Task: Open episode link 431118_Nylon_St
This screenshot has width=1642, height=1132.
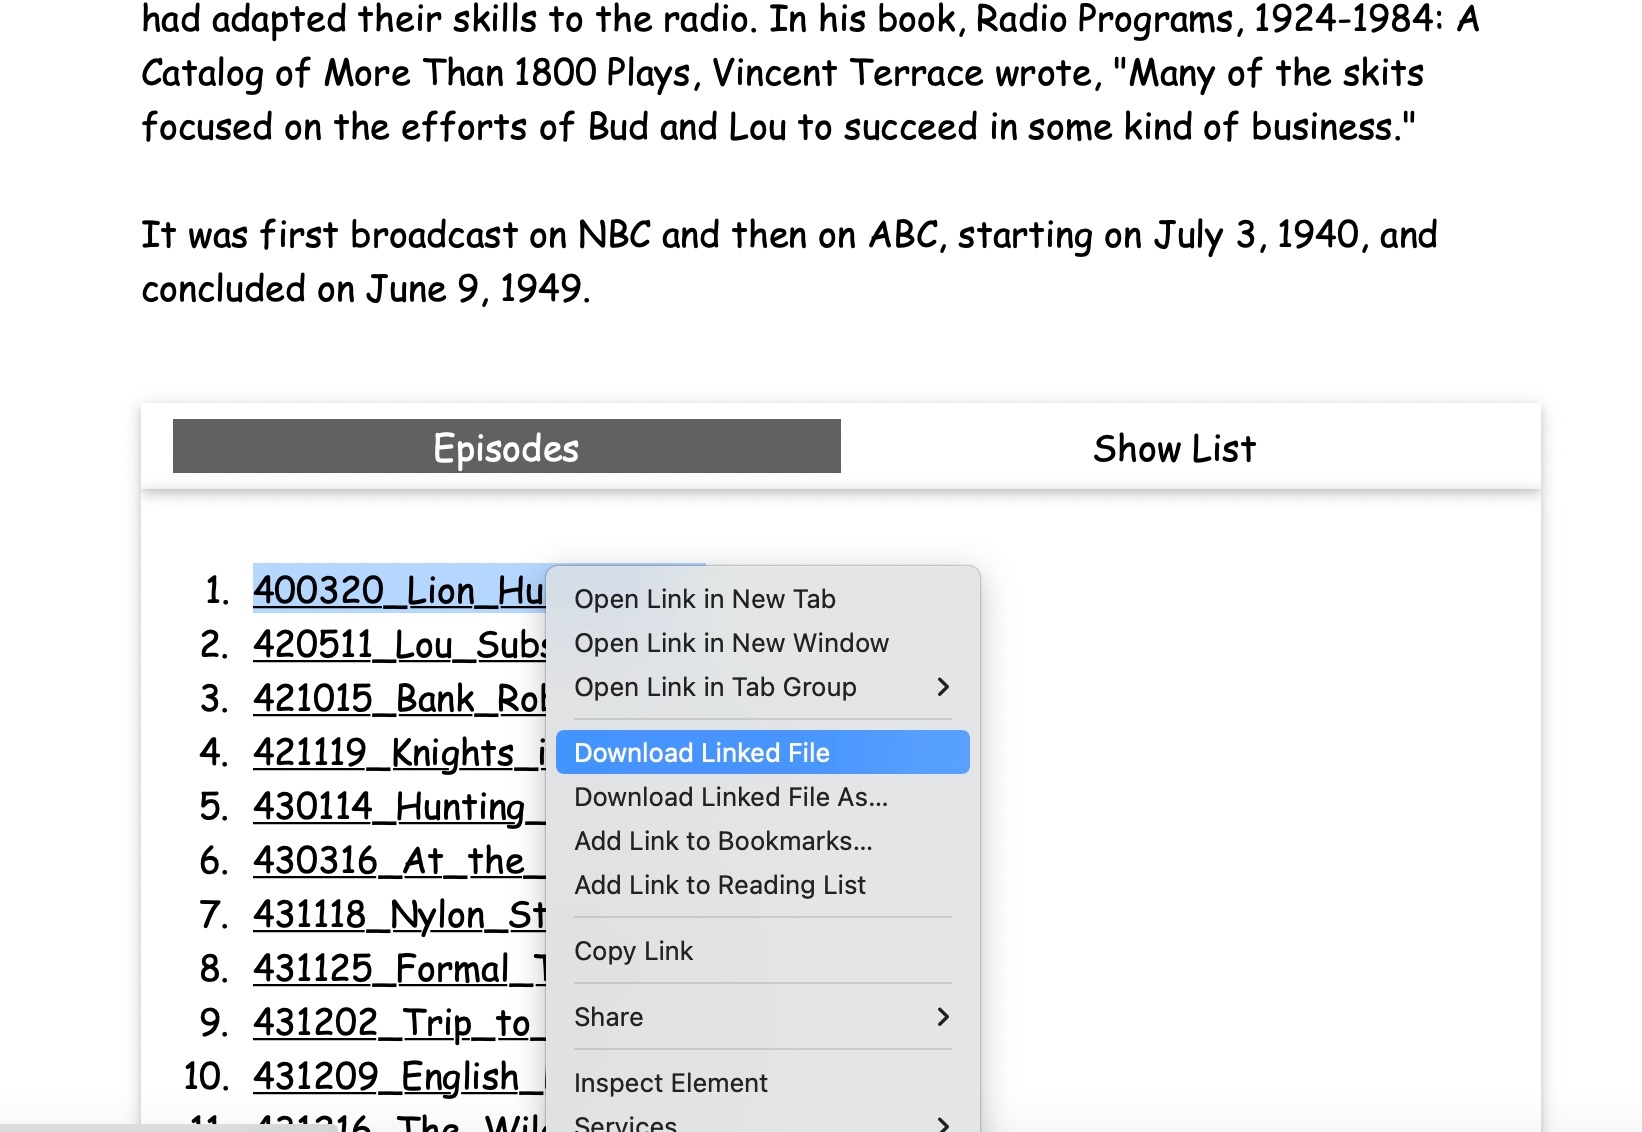Action: click(399, 914)
